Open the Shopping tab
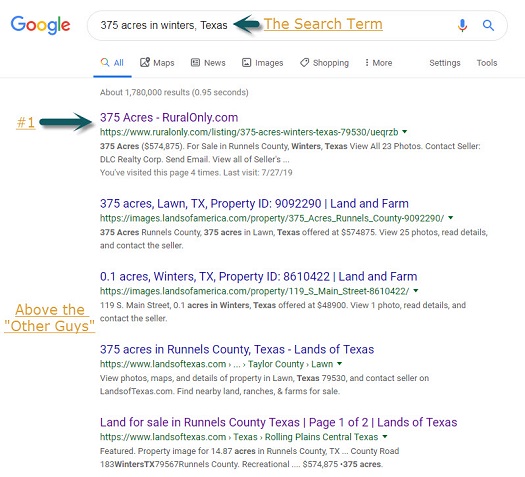 [x=324, y=63]
